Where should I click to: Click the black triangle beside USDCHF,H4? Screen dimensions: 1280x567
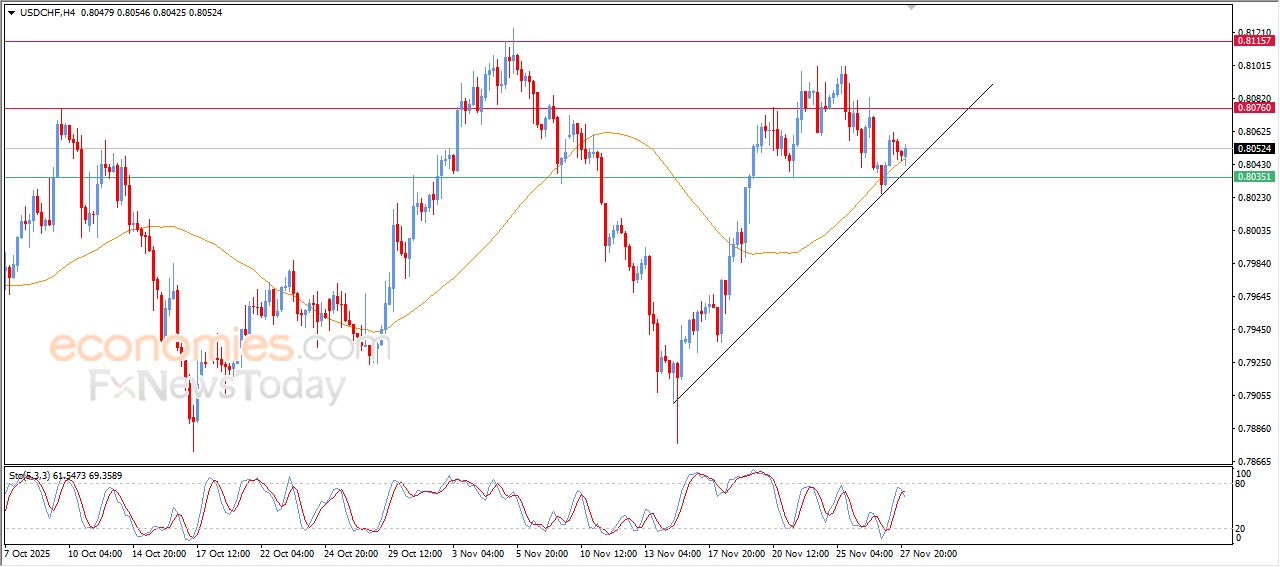pos(11,12)
